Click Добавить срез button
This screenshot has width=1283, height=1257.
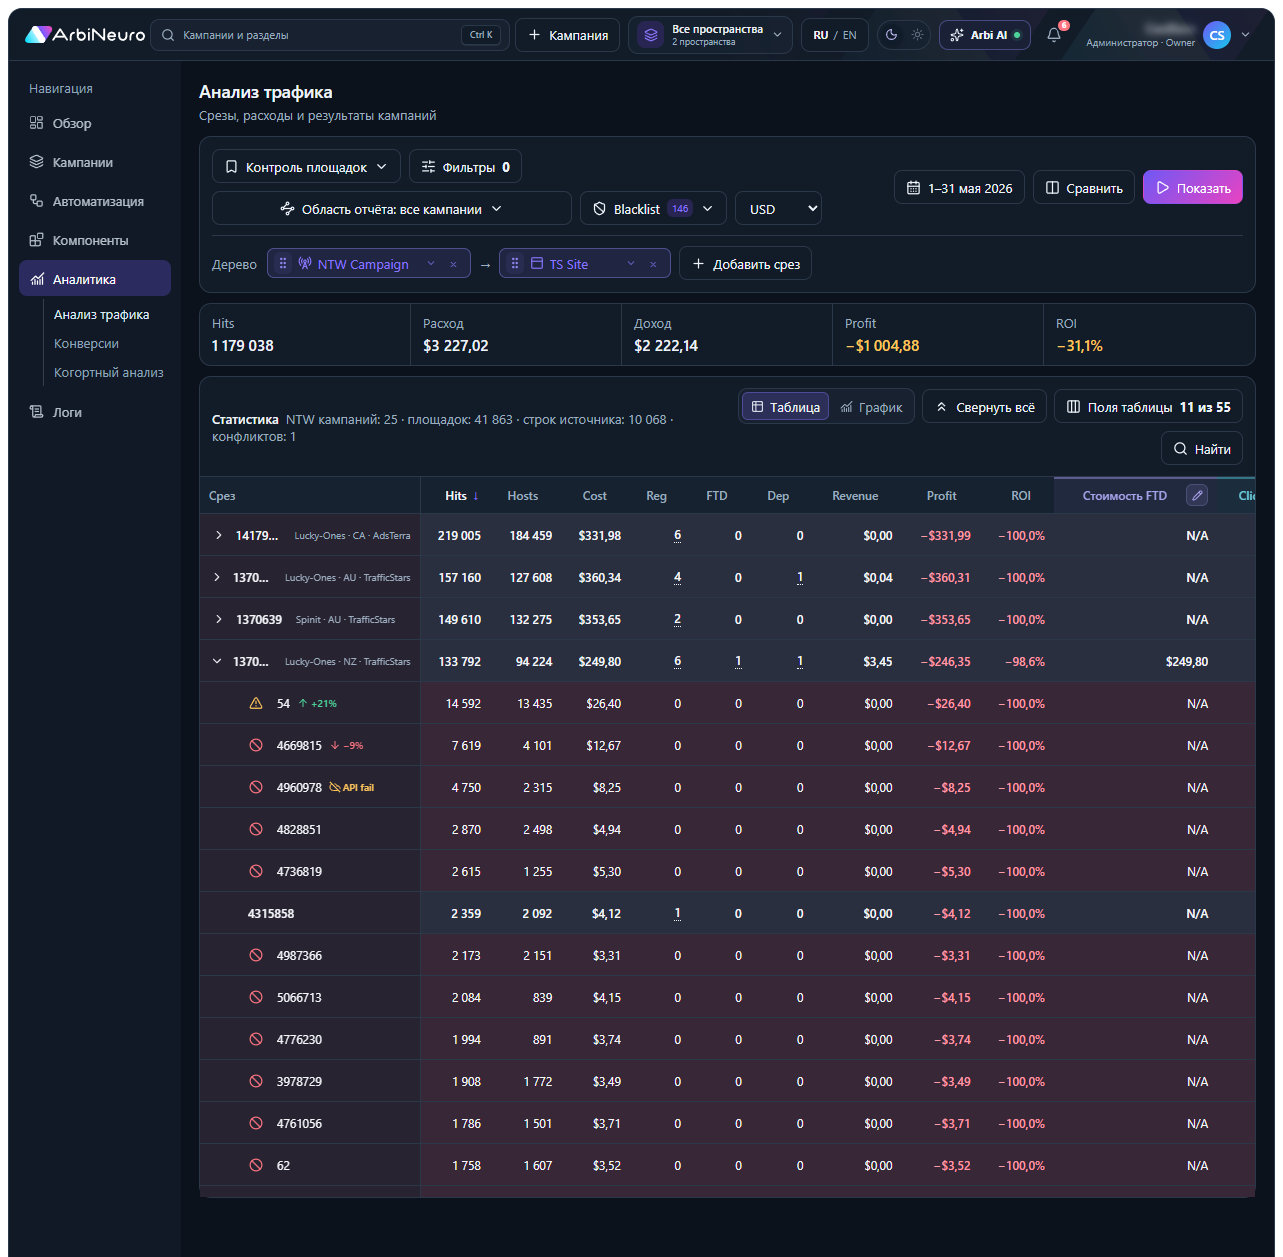pyautogui.click(x=745, y=264)
